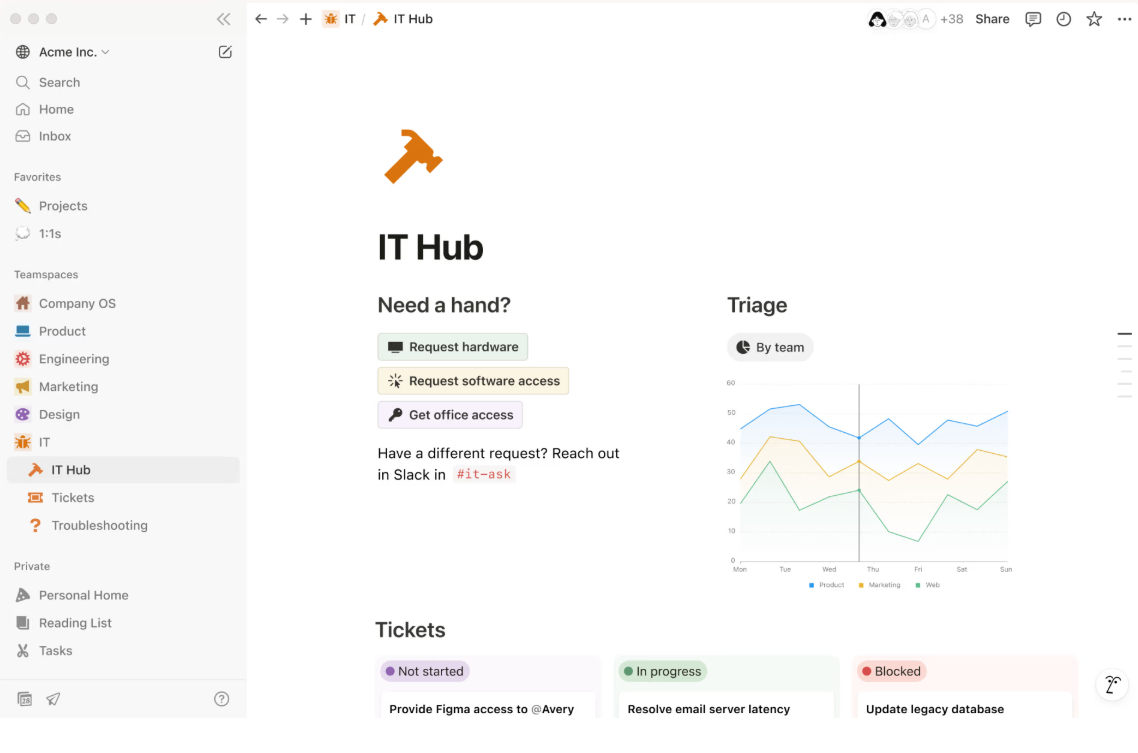Open help with the question mark icon

click(x=221, y=699)
